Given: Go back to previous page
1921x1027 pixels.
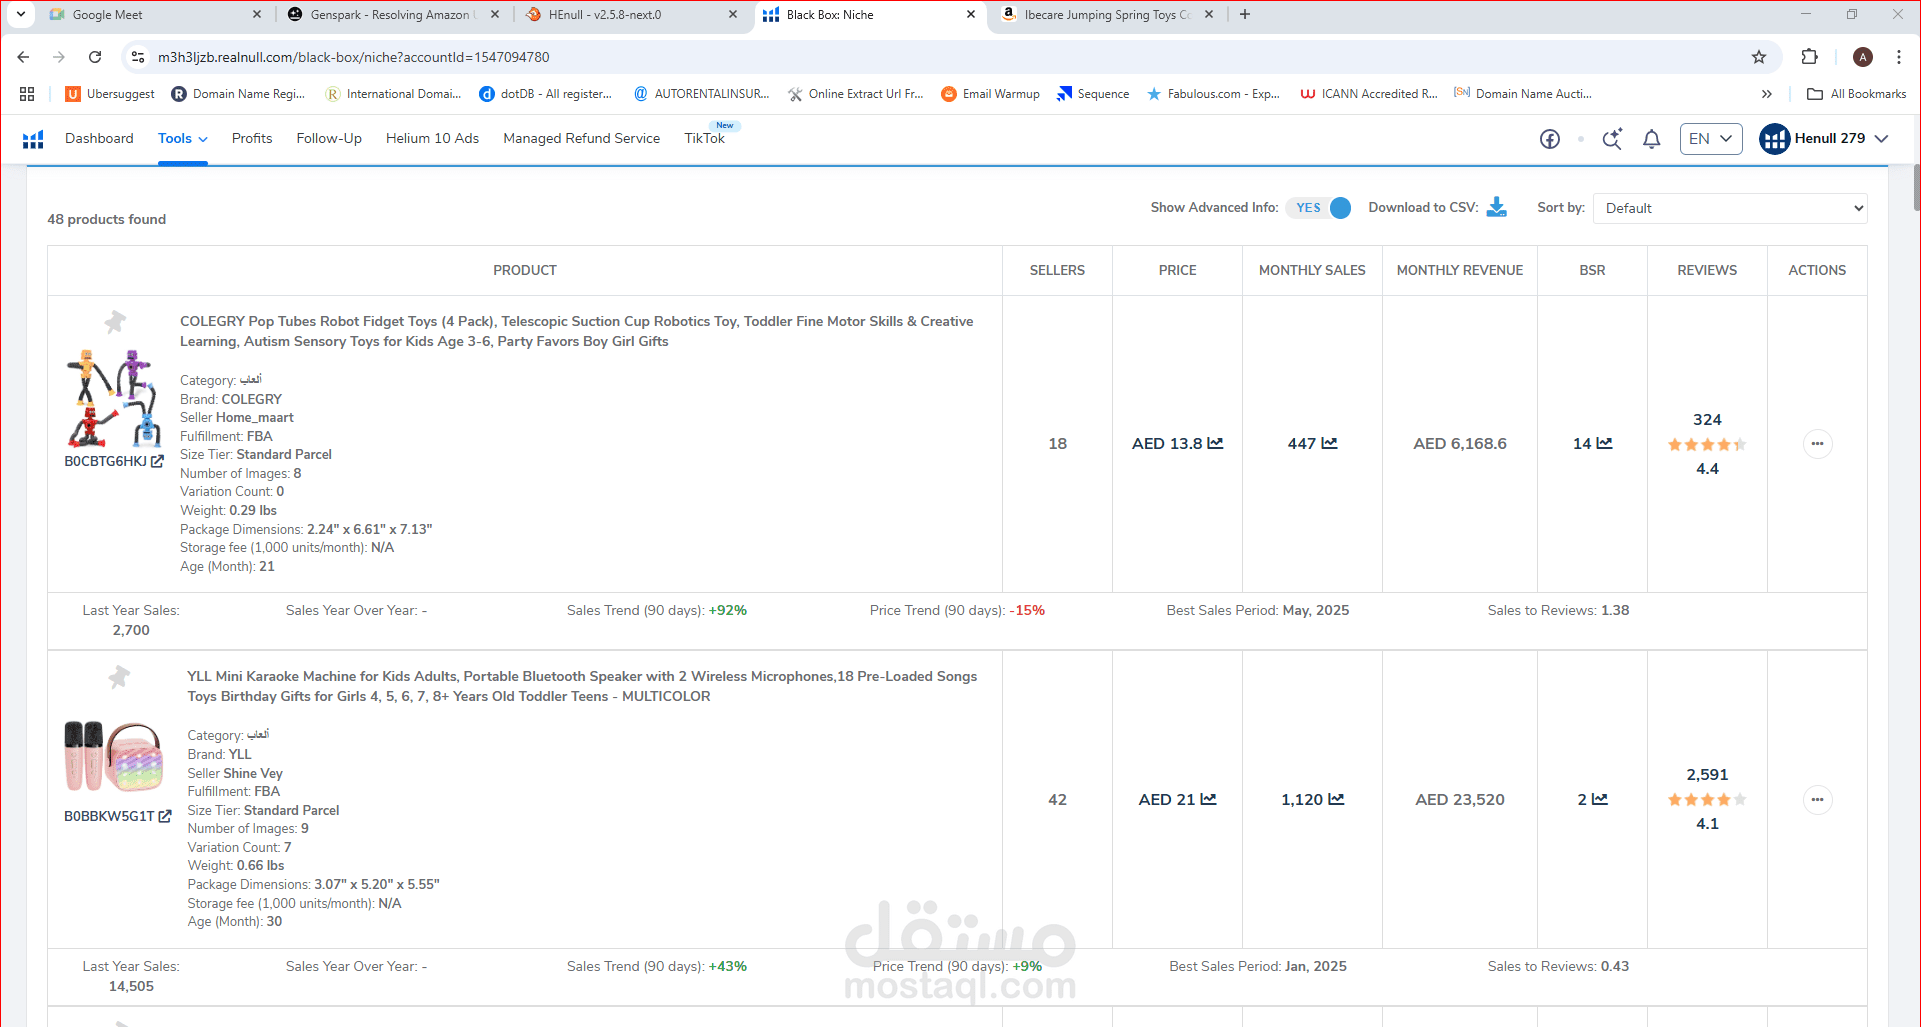Looking at the screenshot, I should (23, 57).
